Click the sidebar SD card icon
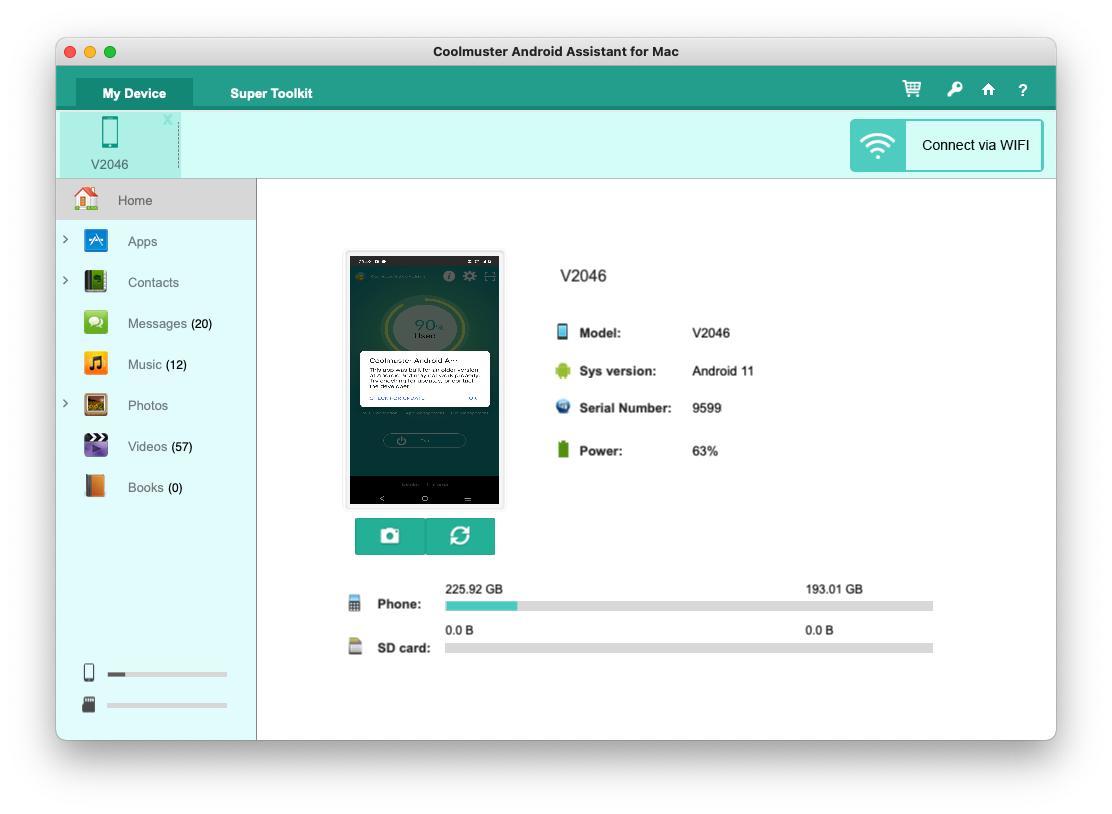1112x814 pixels. (89, 704)
